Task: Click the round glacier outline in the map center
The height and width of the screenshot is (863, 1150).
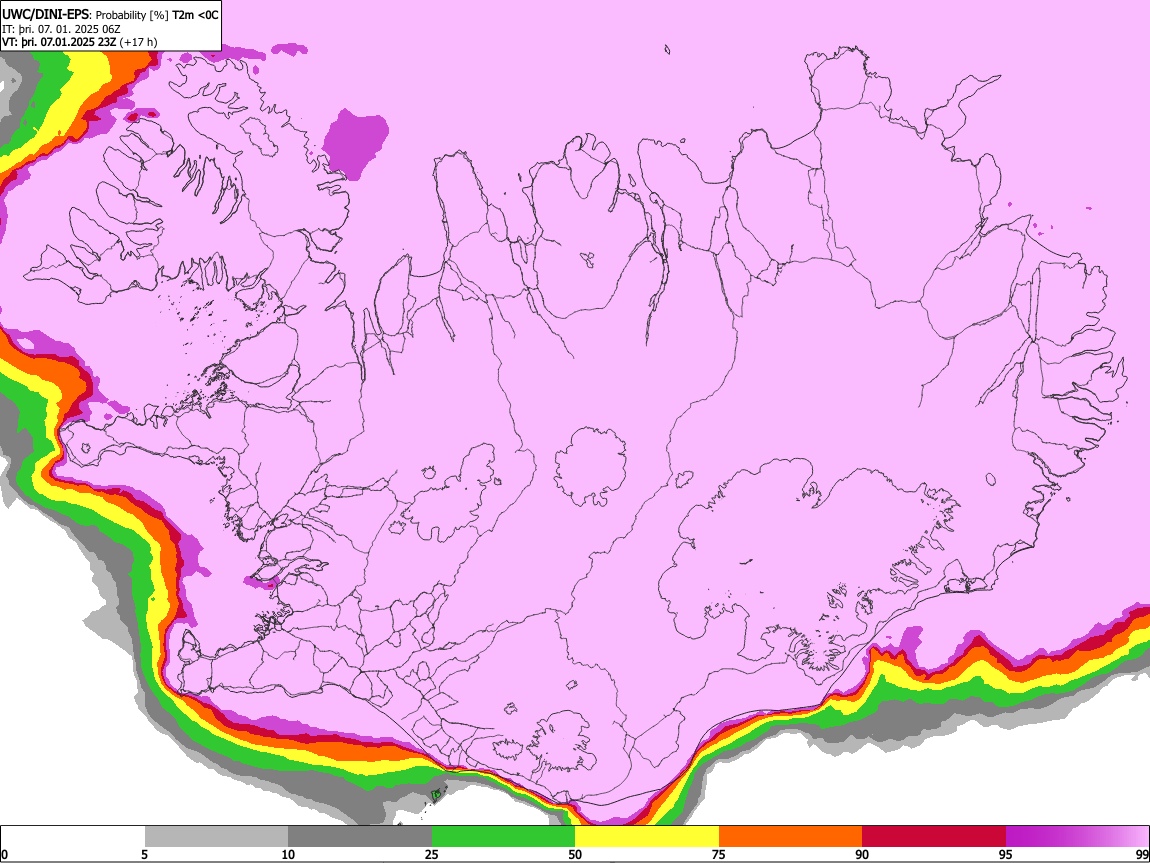Action: [x=590, y=466]
